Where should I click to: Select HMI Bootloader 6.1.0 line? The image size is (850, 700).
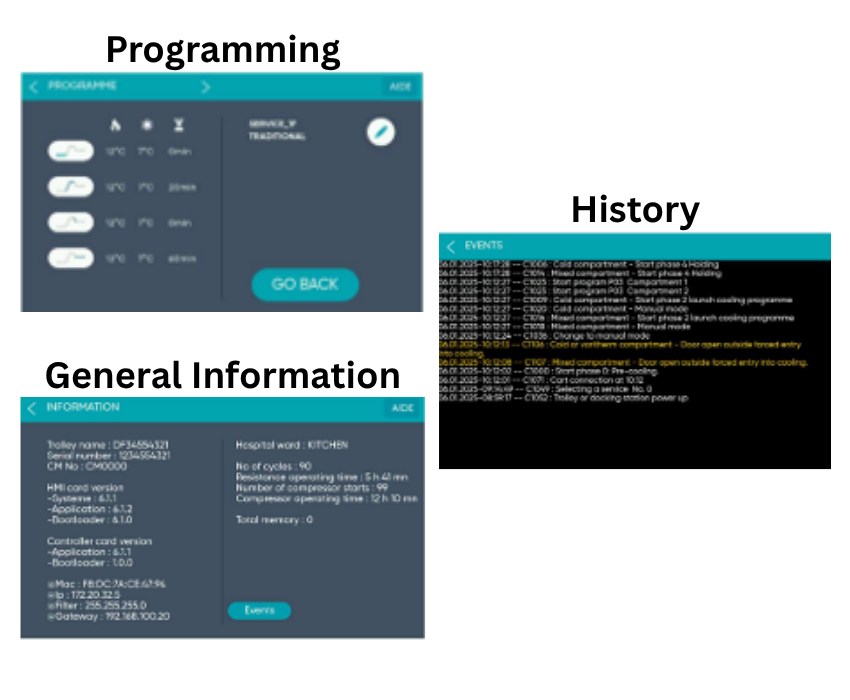click(x=89, y=520)
